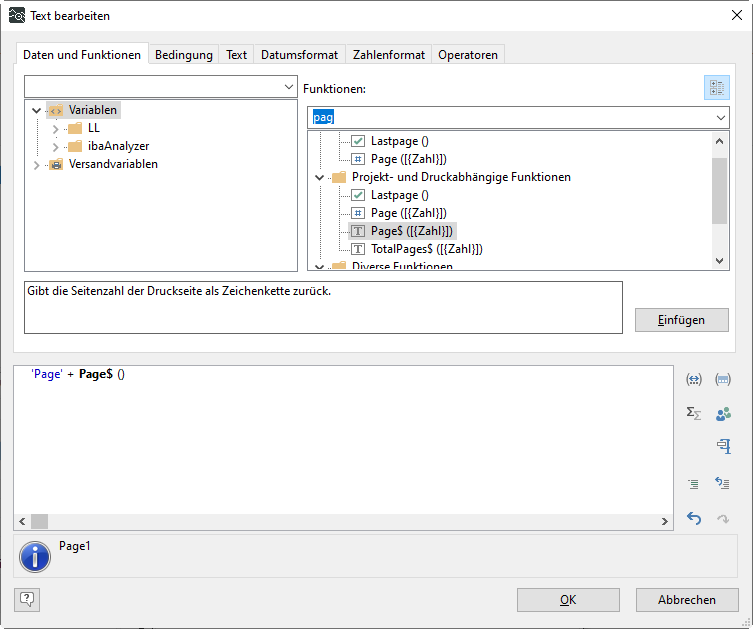Click the function list scrollbar up arrow
Viewport: 753px width, 629px height.
(719, 141)
